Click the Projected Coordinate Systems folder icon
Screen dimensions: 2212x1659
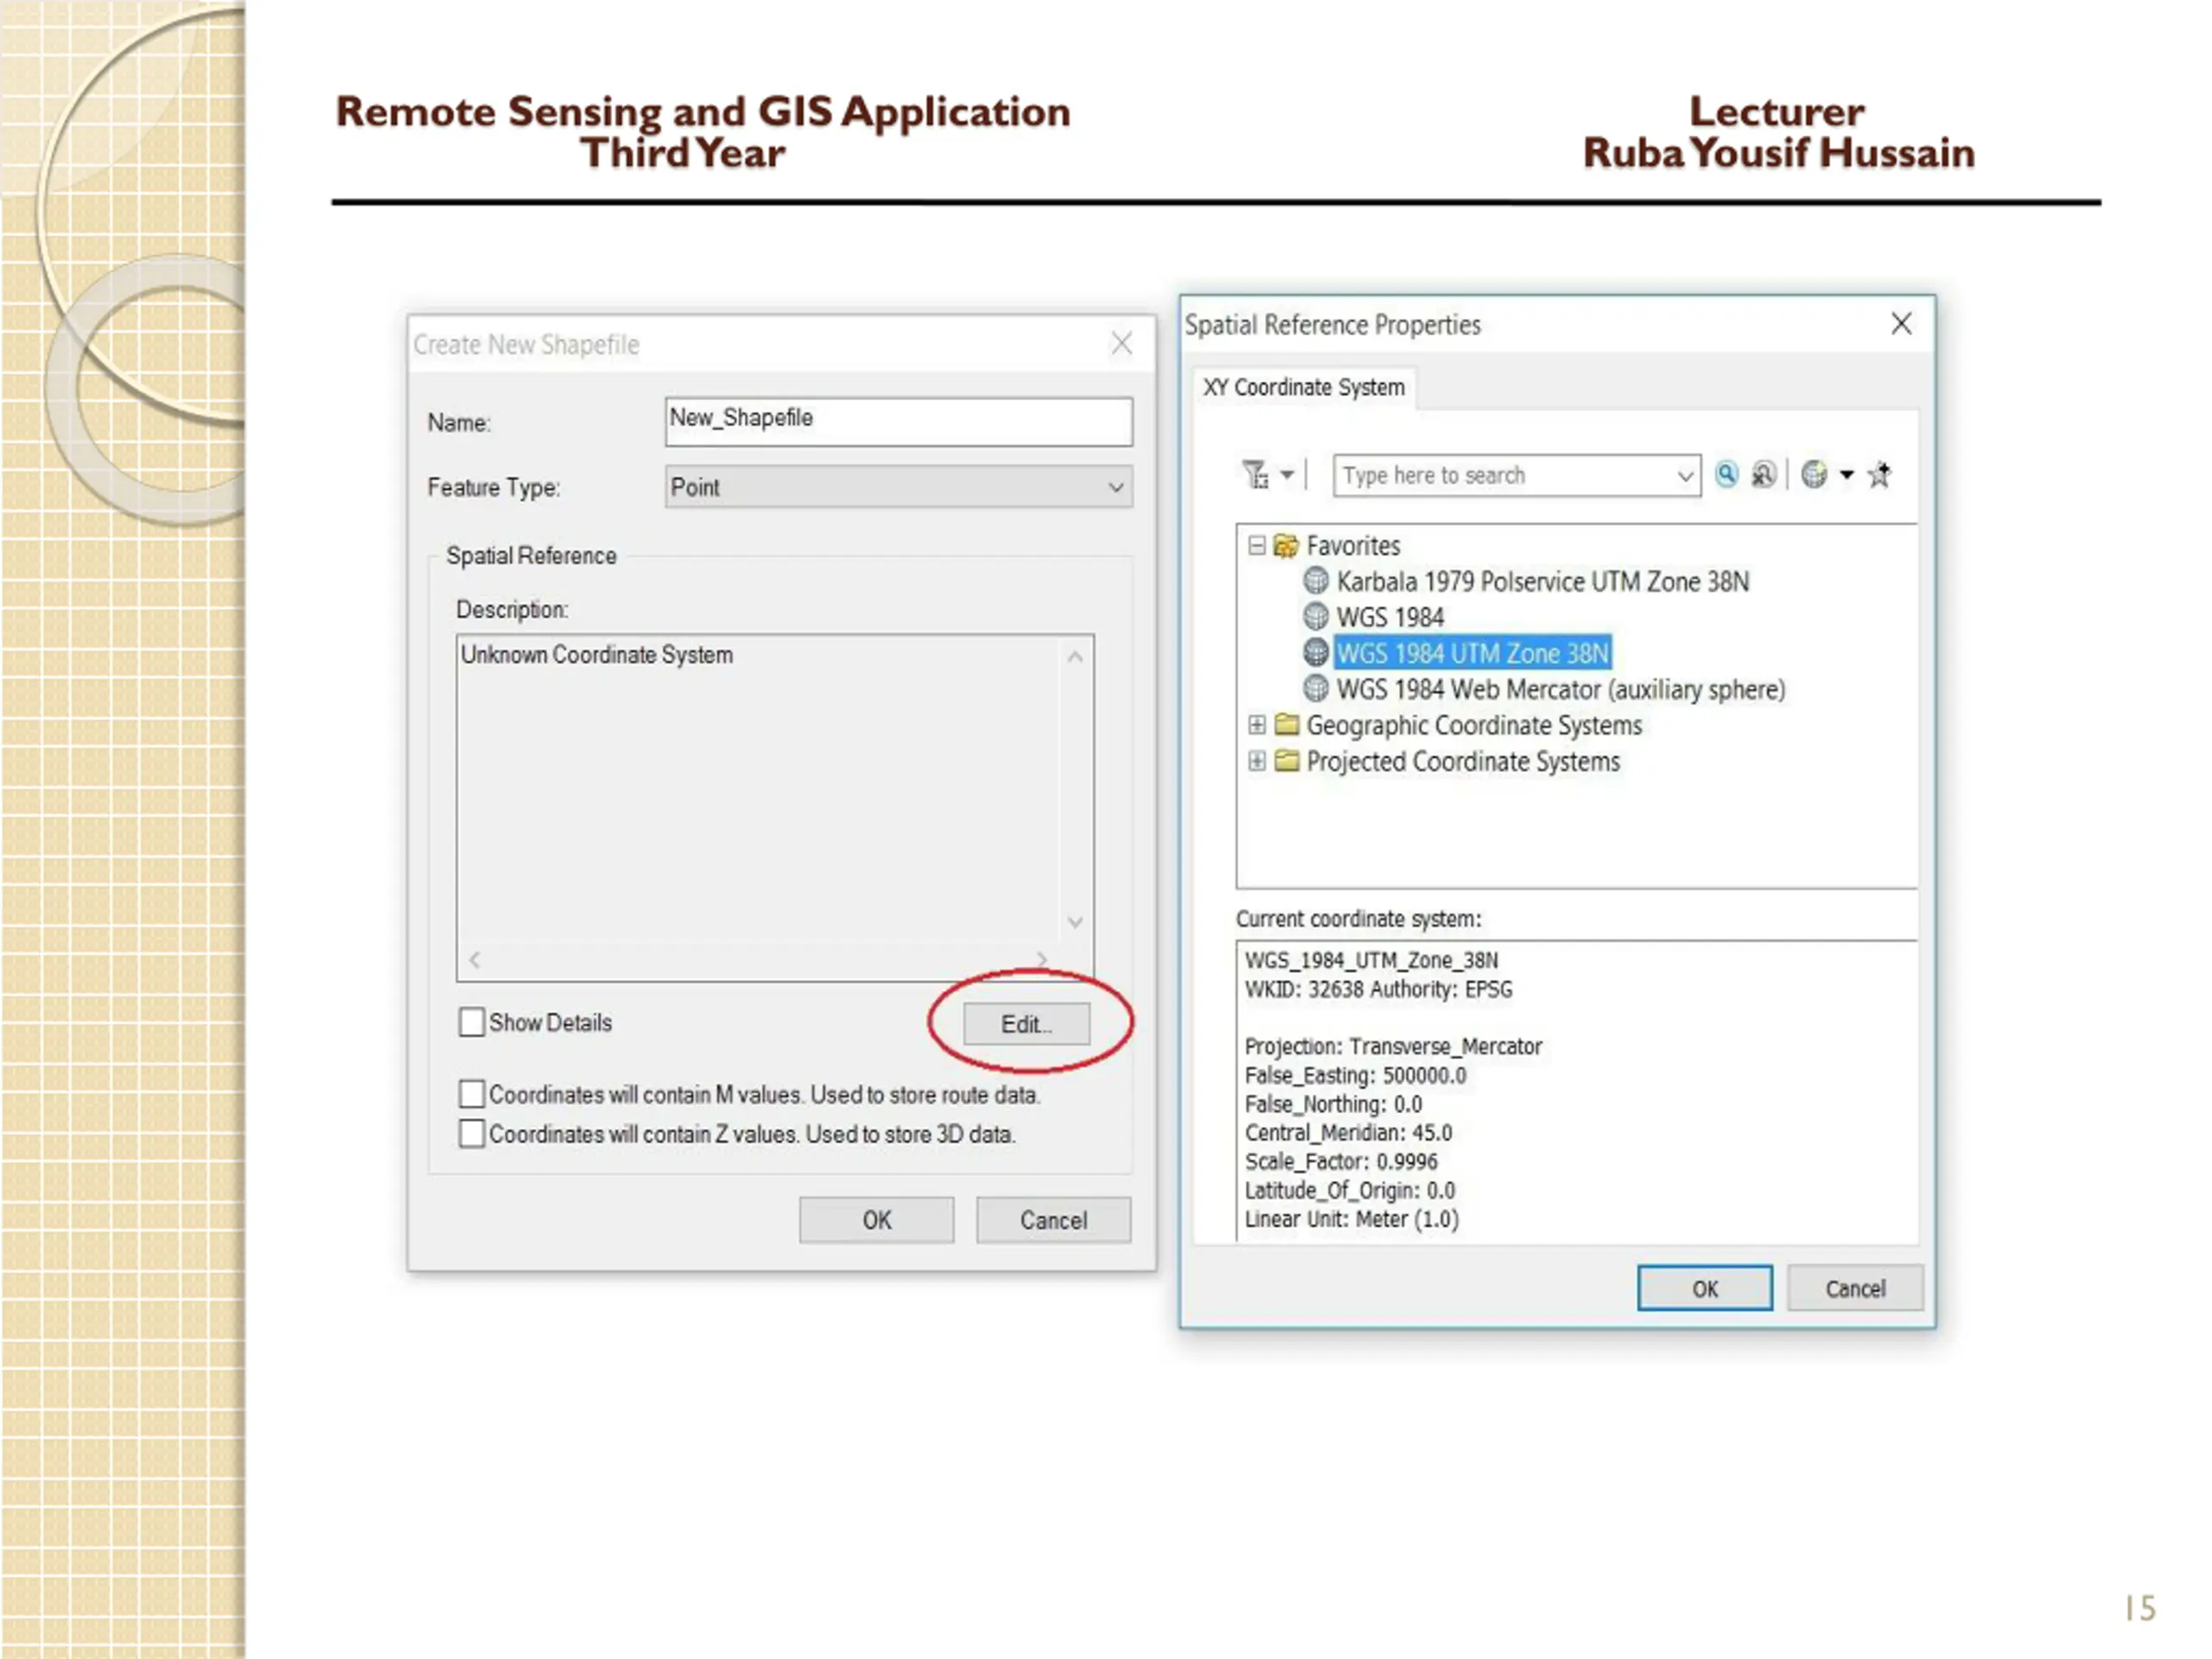tap(1286, 761)
